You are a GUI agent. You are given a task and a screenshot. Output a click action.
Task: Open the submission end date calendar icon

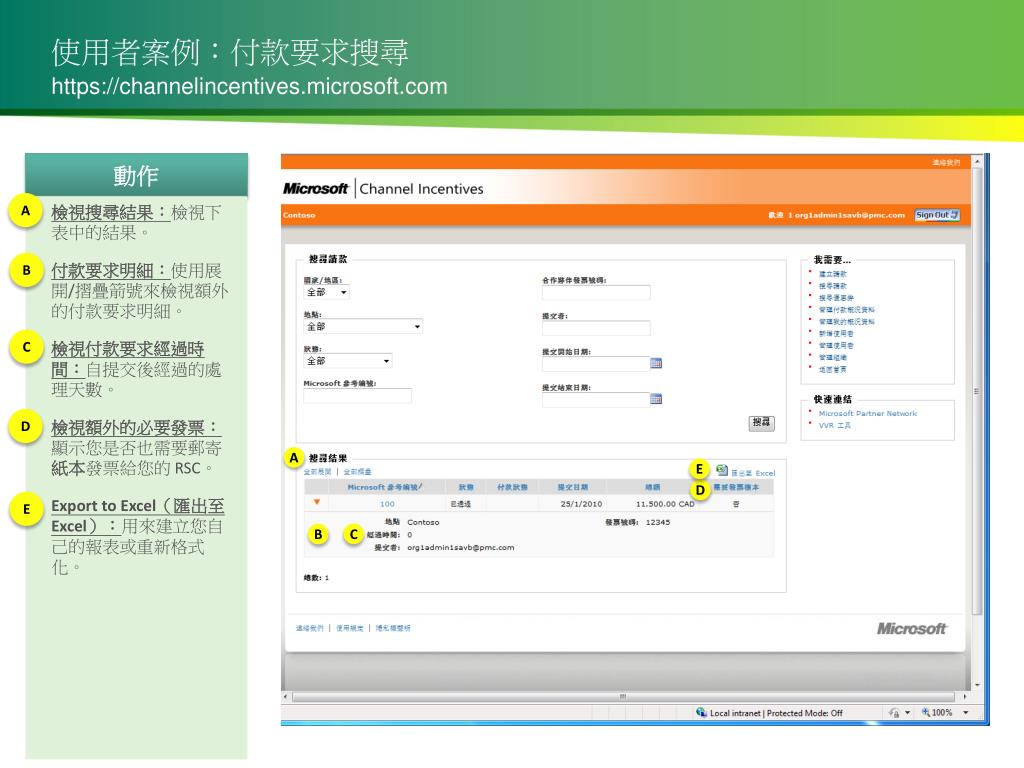point(656,399)
